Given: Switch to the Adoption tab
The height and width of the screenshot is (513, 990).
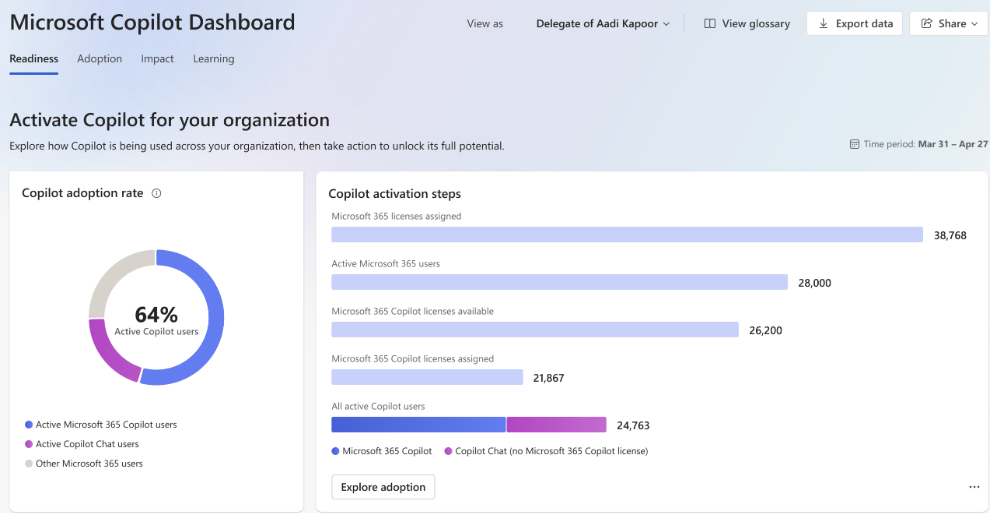Looking at the screenshot, I should [99, 59].
